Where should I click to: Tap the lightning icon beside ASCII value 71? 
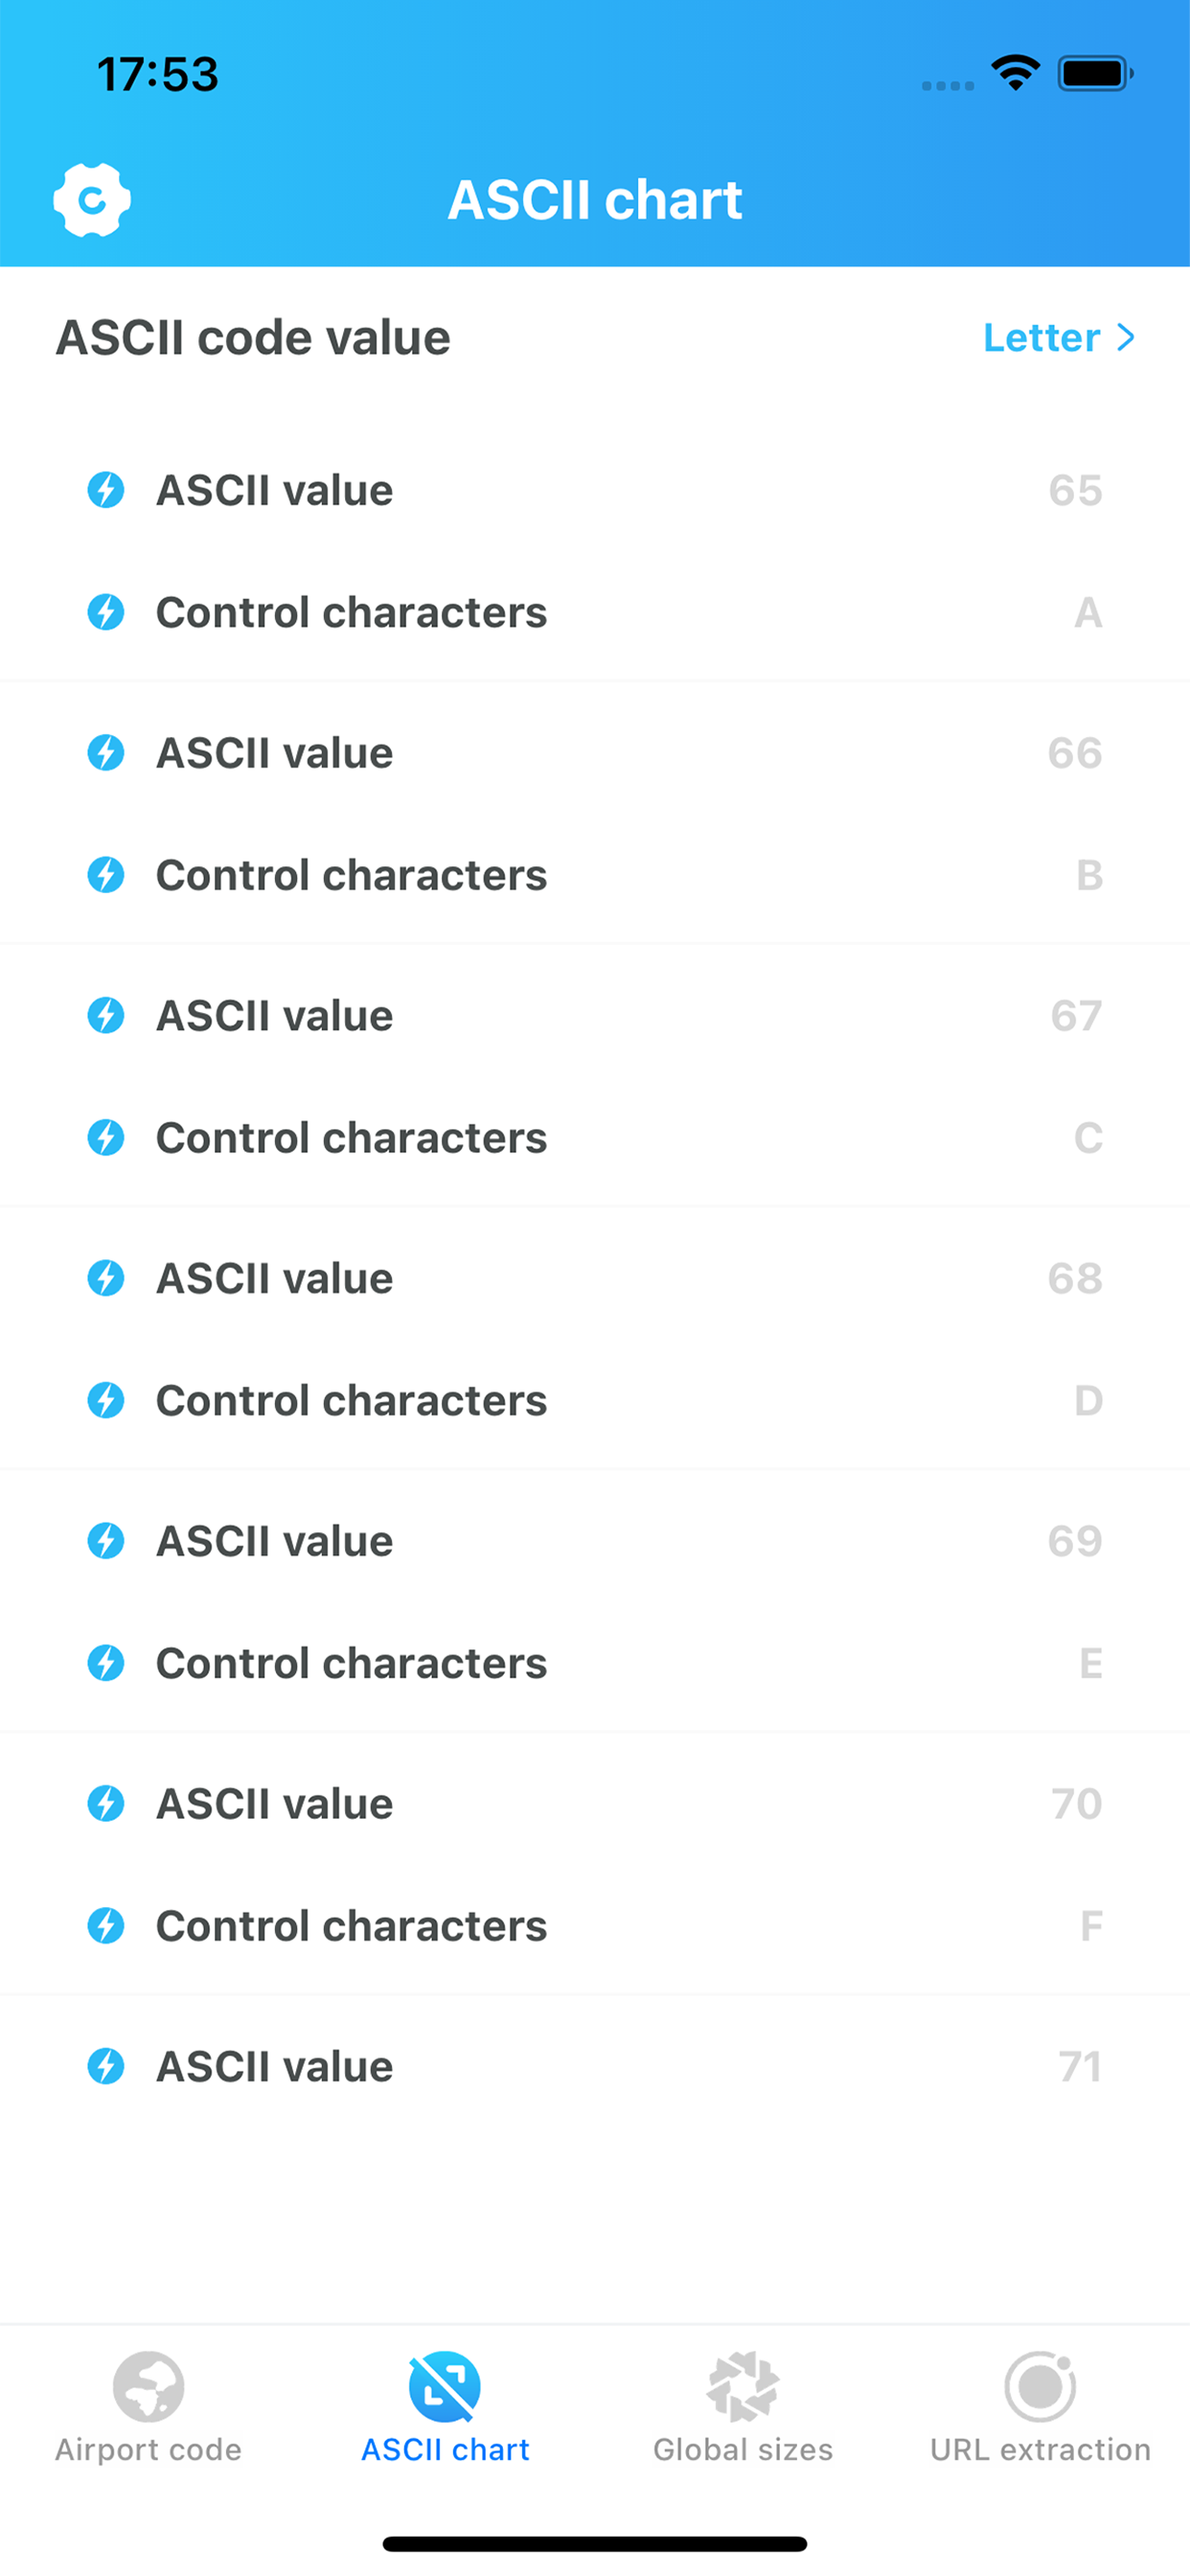tap(106, 2066)
